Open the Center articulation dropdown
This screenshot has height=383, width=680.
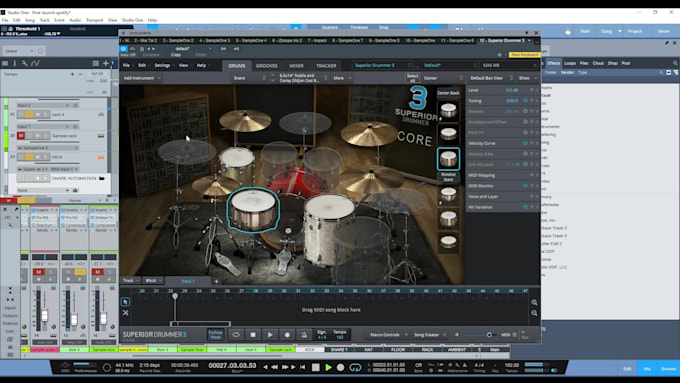[x=443, y=78]
